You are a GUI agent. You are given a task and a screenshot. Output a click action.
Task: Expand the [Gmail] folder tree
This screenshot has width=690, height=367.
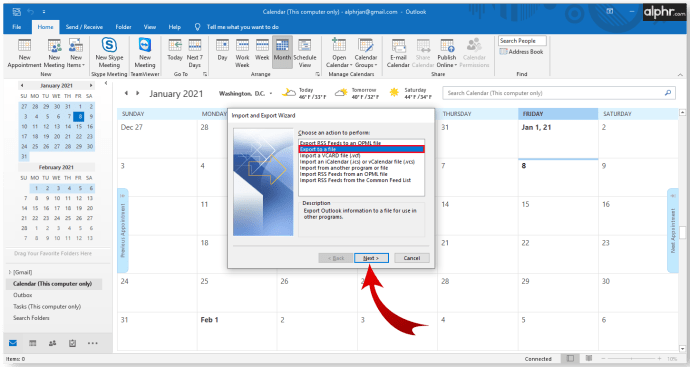coord(10,272)
